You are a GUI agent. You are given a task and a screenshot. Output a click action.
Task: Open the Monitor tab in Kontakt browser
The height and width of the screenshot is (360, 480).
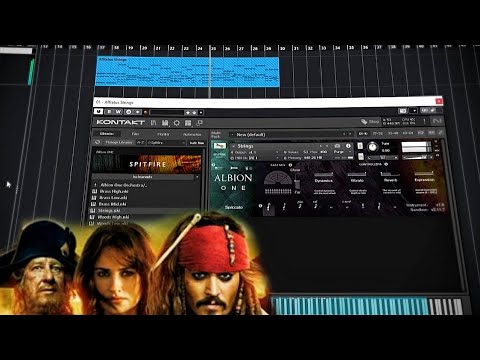163,134
